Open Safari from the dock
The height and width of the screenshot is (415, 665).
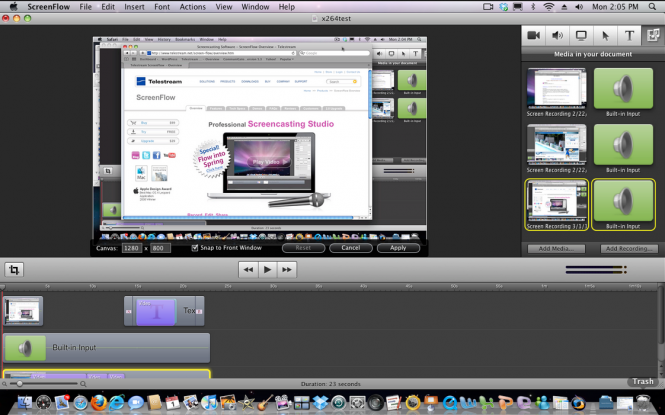click(x=80, y=402)
